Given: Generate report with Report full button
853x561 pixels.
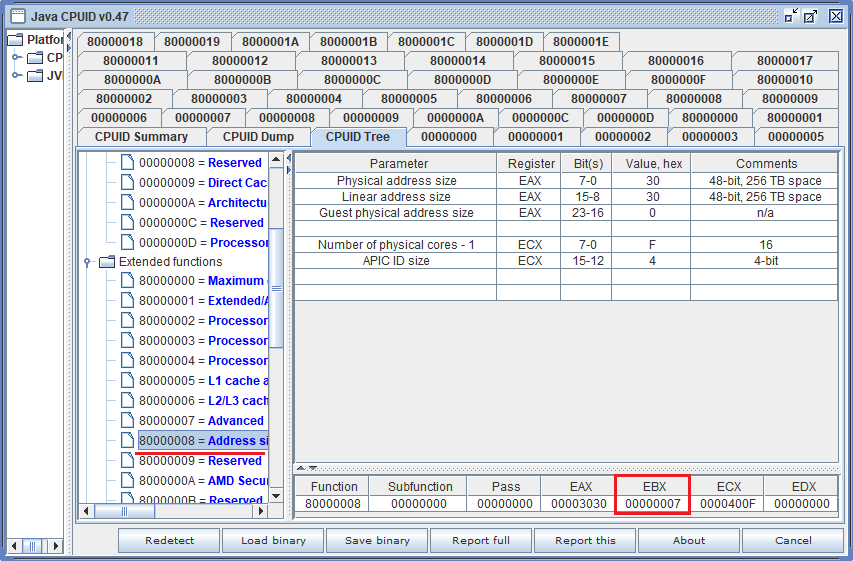Looking at the screenshot, I should click(481, 540).
